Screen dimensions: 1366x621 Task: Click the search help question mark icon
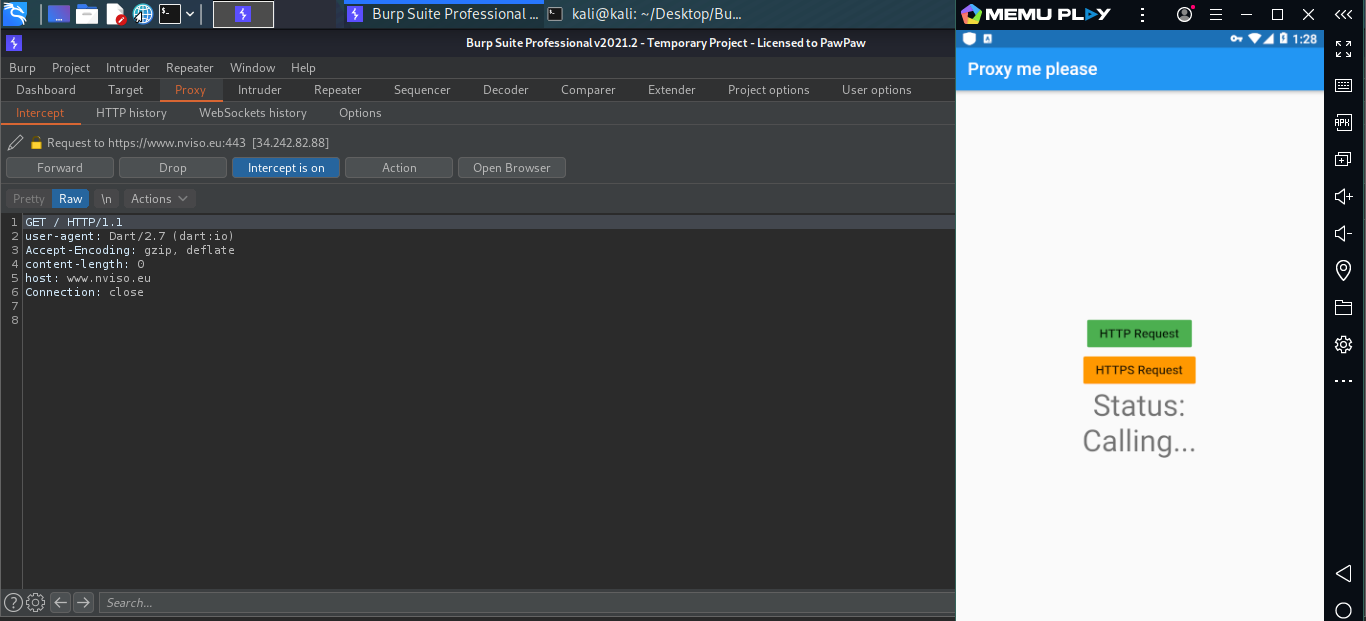click(13, 602)
